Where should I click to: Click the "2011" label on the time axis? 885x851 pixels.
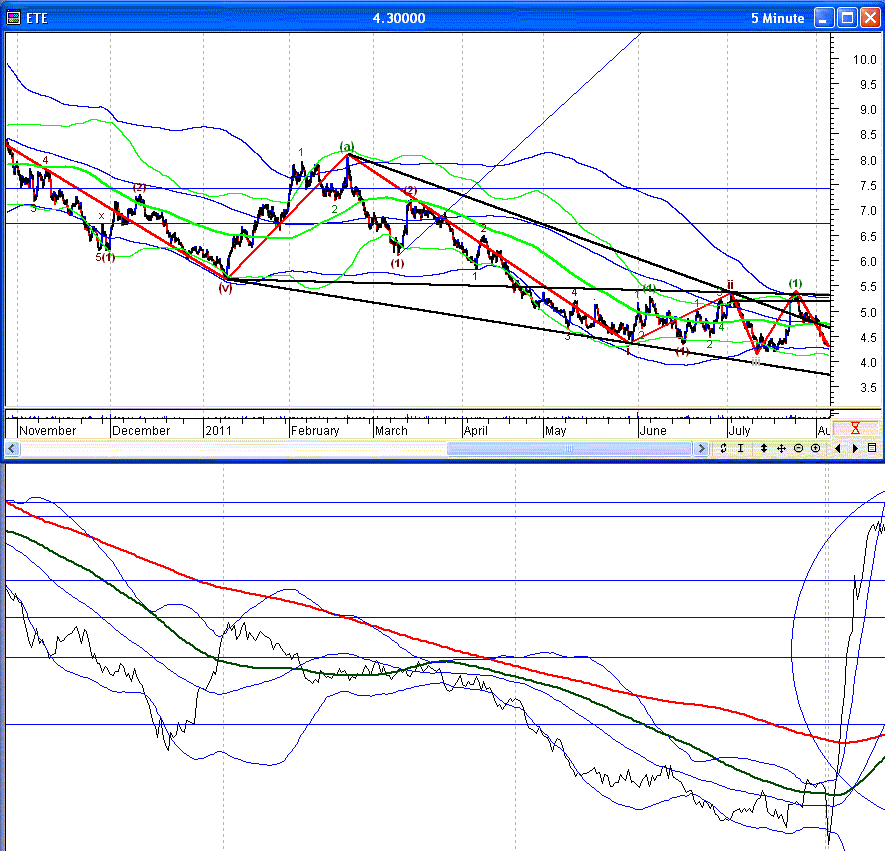(218, 431)
